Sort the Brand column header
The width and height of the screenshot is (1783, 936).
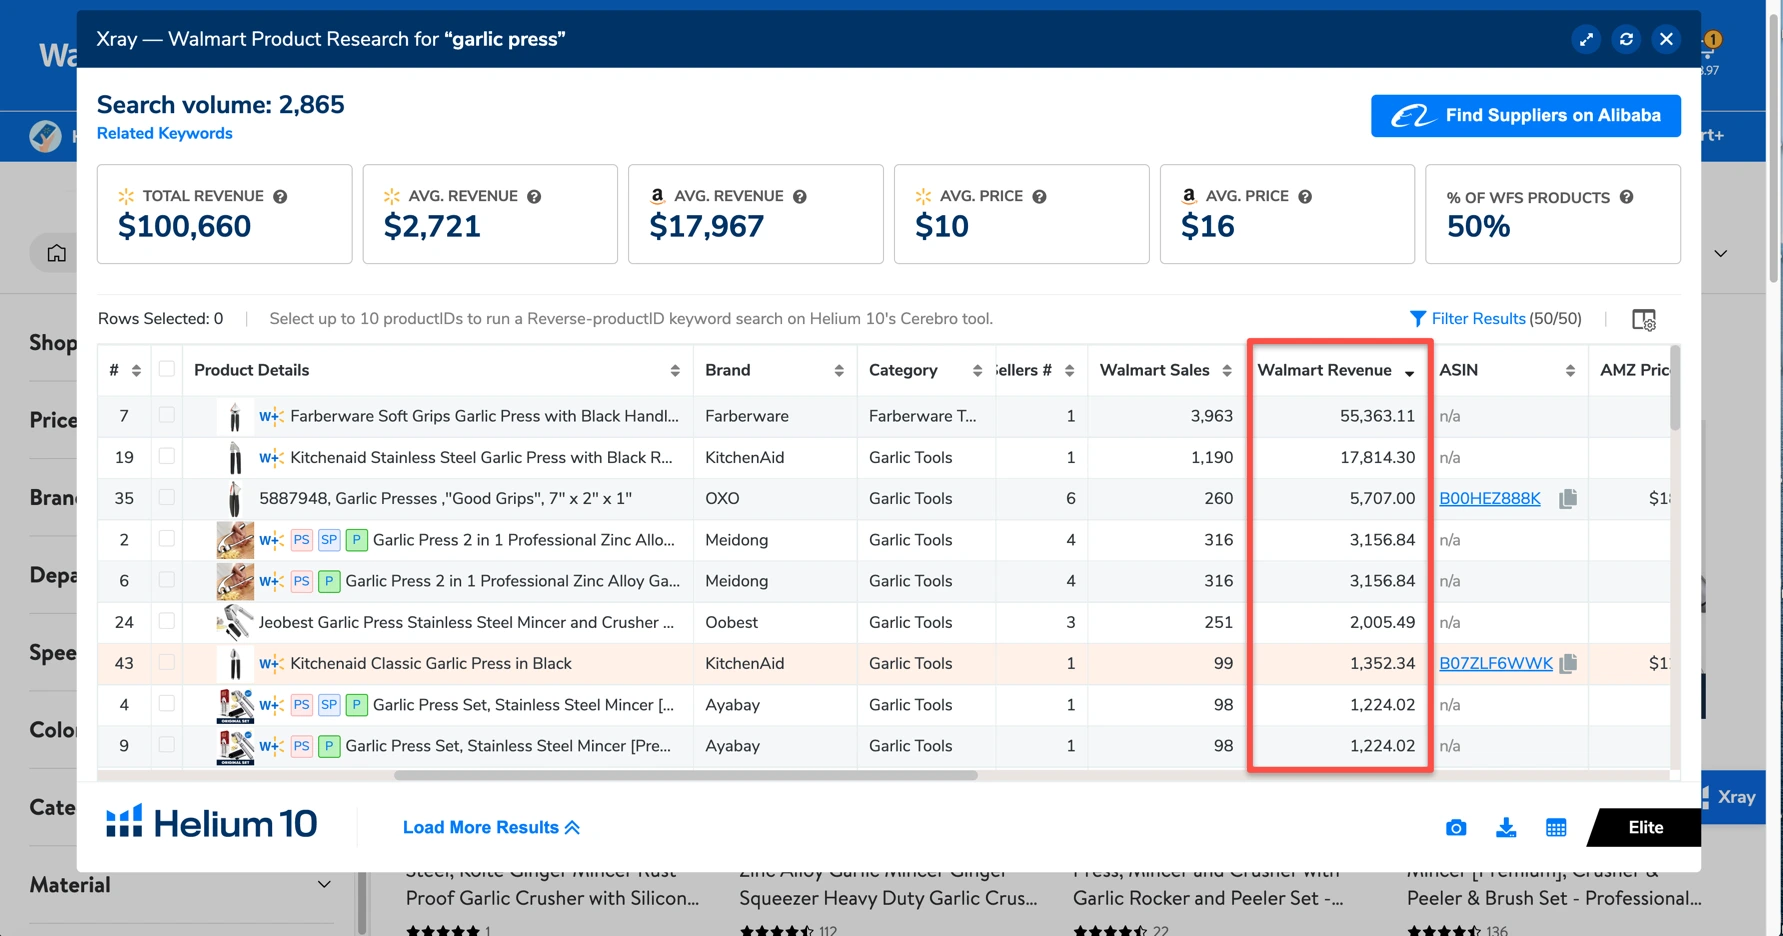pos(838,370)
